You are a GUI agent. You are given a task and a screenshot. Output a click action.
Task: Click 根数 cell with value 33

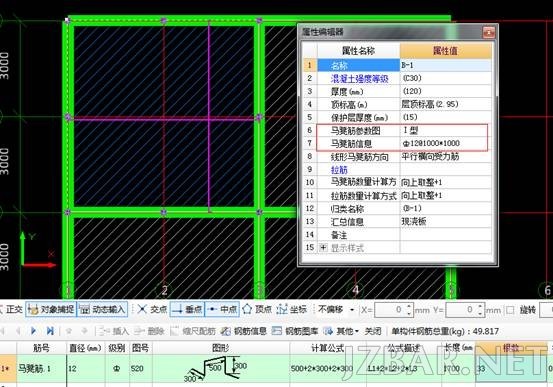point(511,369)
